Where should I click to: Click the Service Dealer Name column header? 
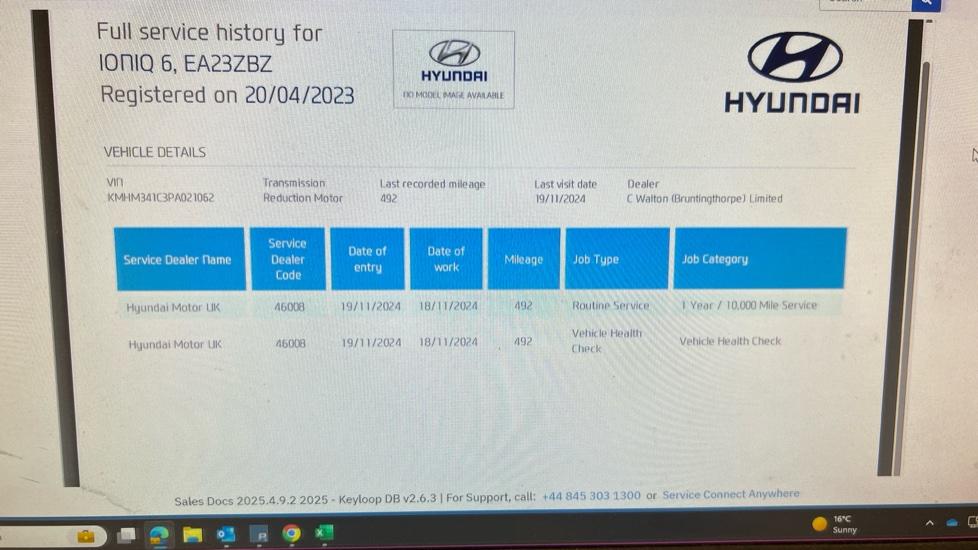point(180,259)
